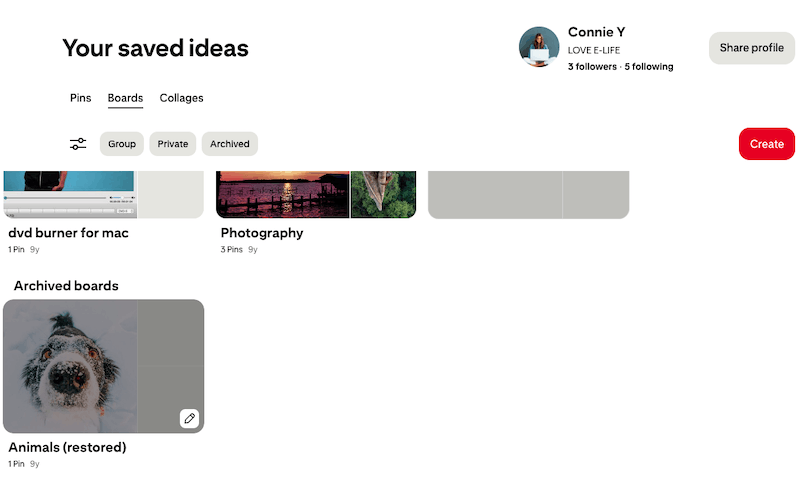The width and height of the screenshot is (800, 479).
Task: Select the Boards tab
Action: tap(125, 98)
